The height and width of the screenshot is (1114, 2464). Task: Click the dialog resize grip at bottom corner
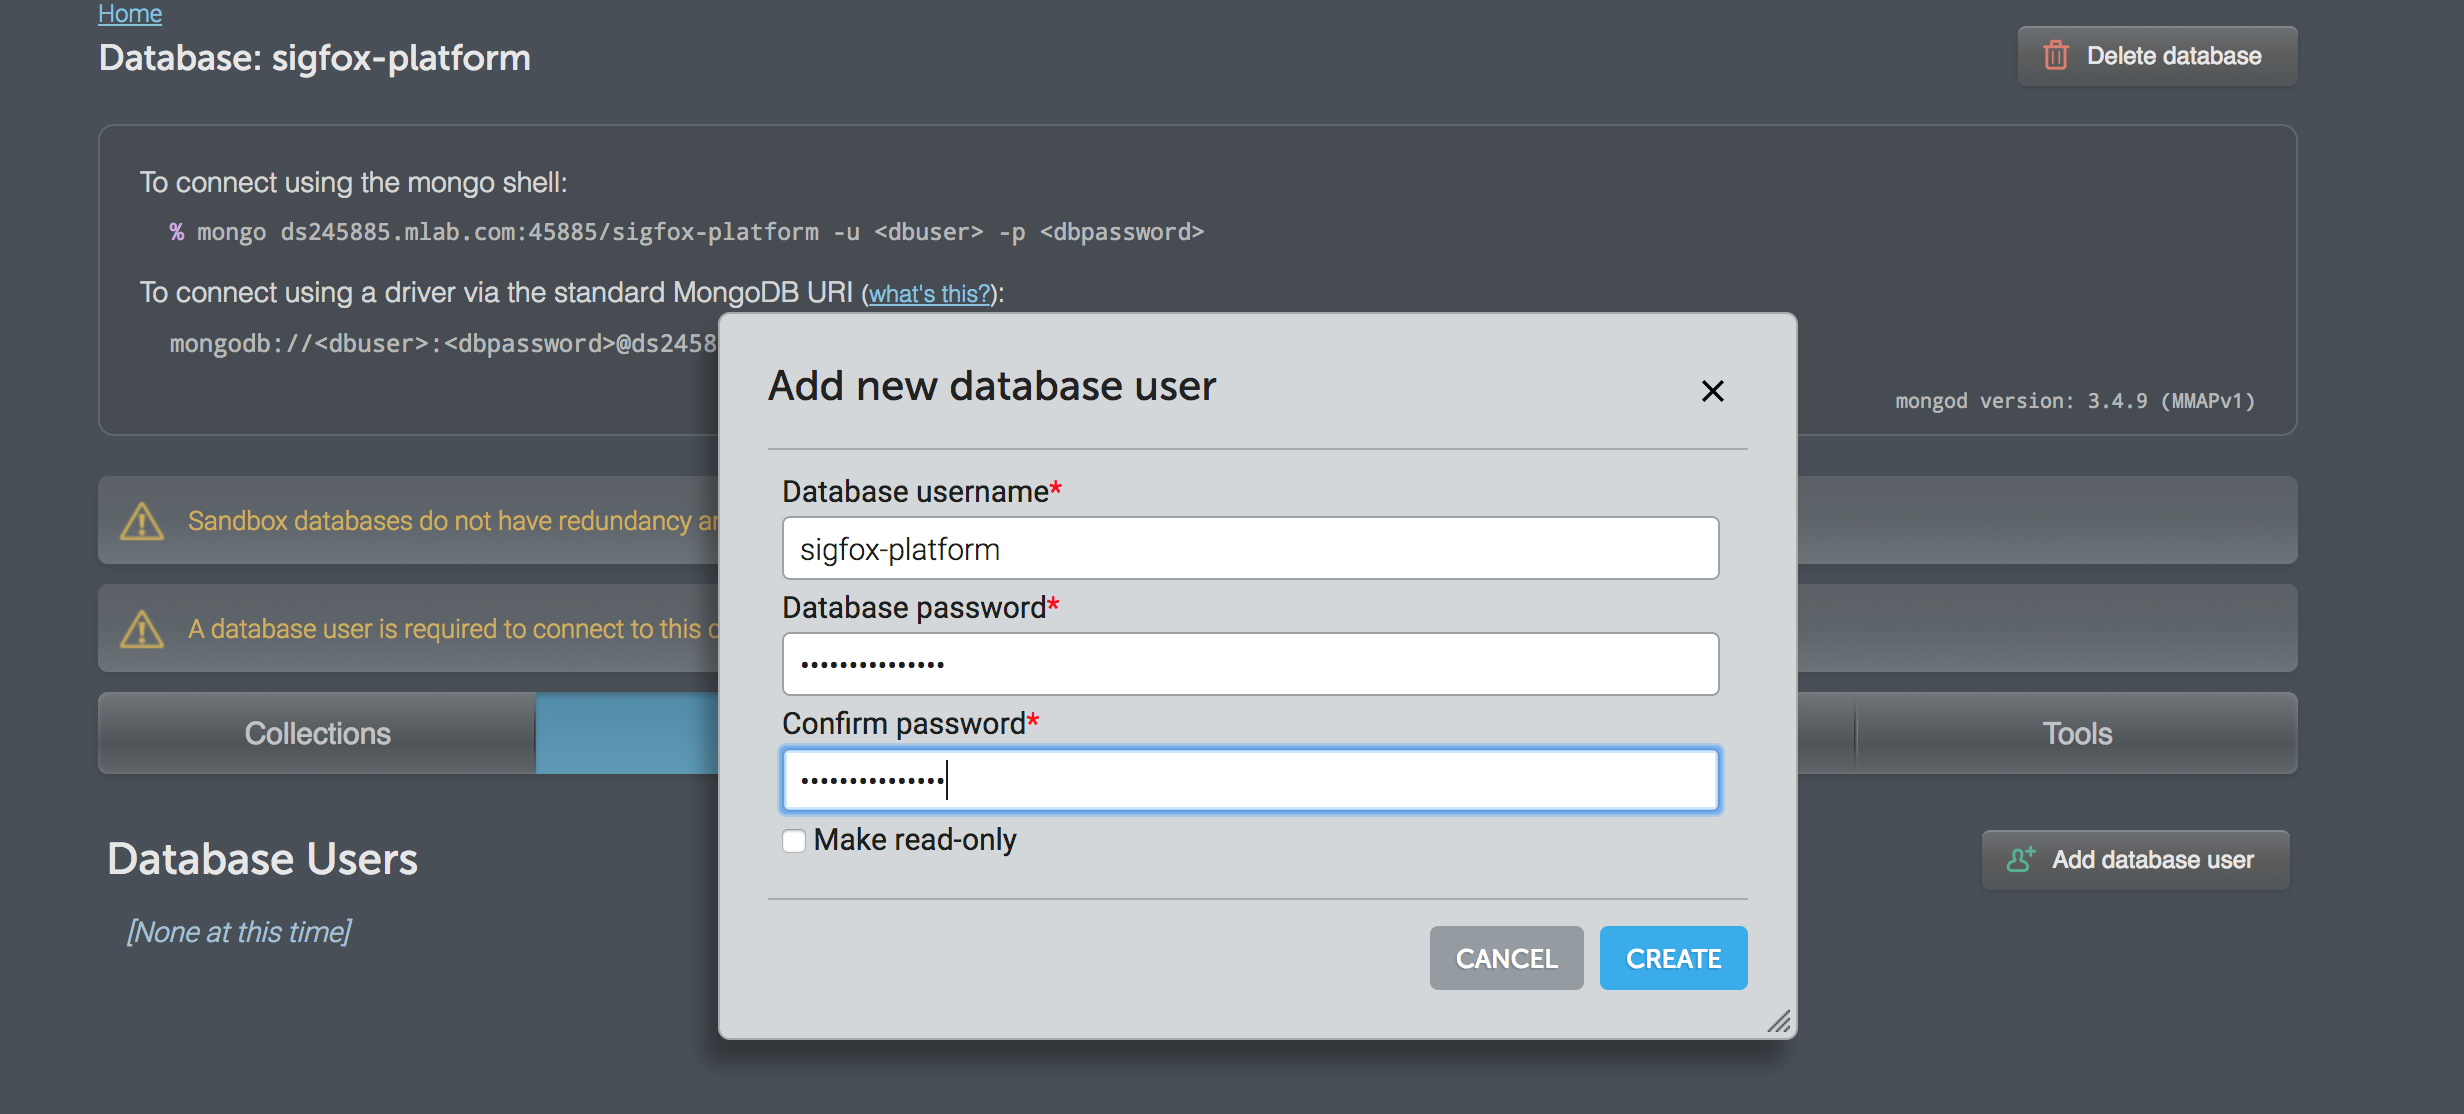(1779, 1021)
